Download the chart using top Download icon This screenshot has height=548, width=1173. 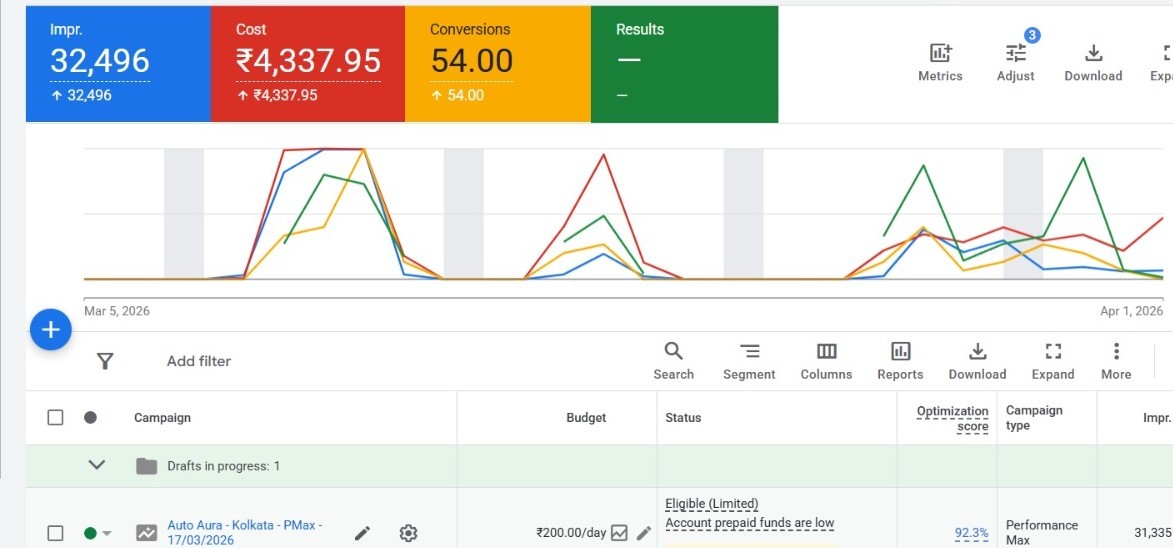1092,62
